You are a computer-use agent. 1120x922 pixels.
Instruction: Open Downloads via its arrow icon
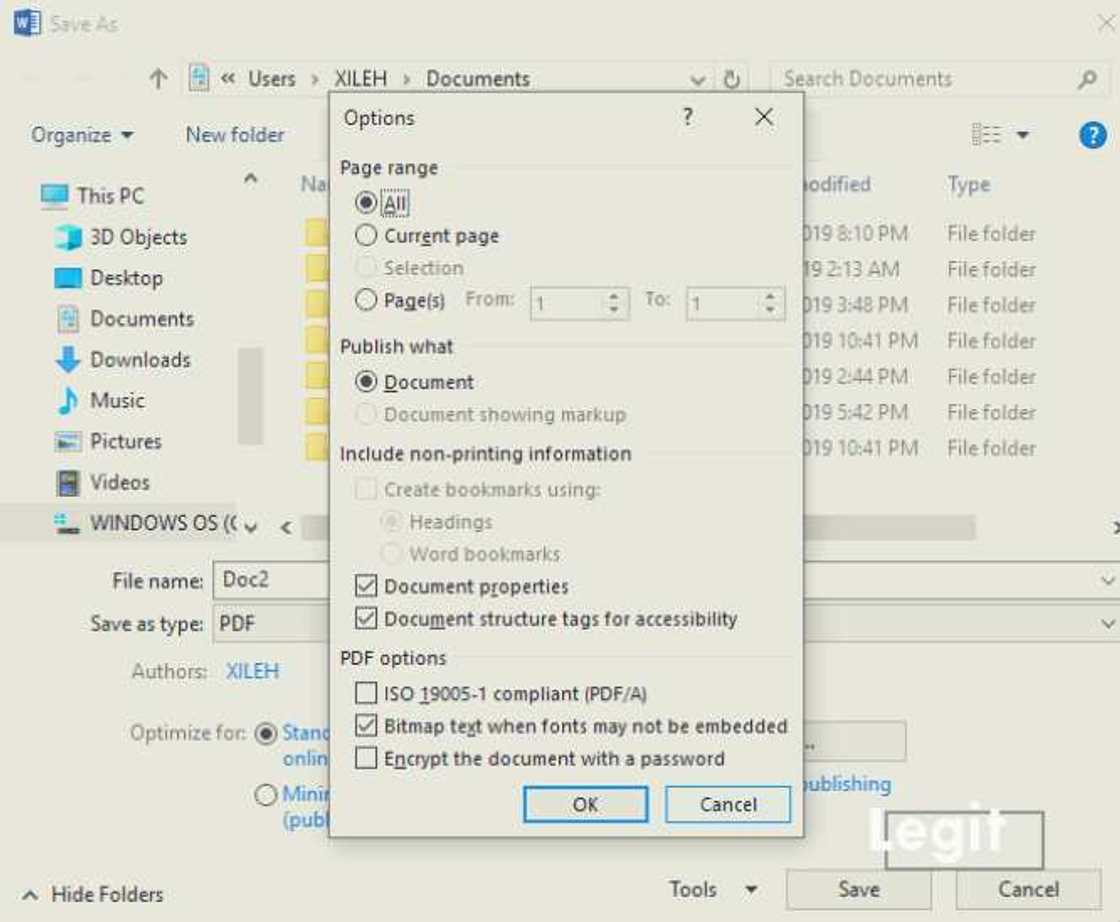pos(68,360)
